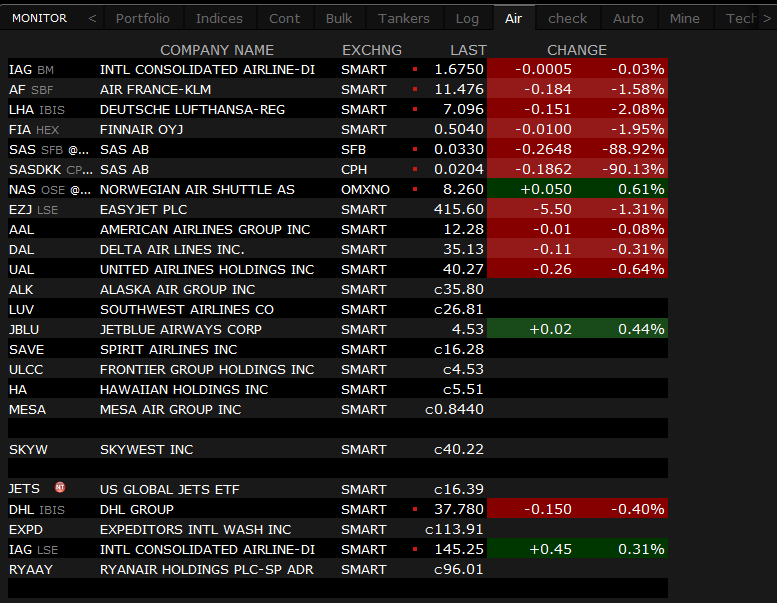The image size is (777, 603).
Task: Click FINNAIR OYJ company name
Action: [141, 129]
